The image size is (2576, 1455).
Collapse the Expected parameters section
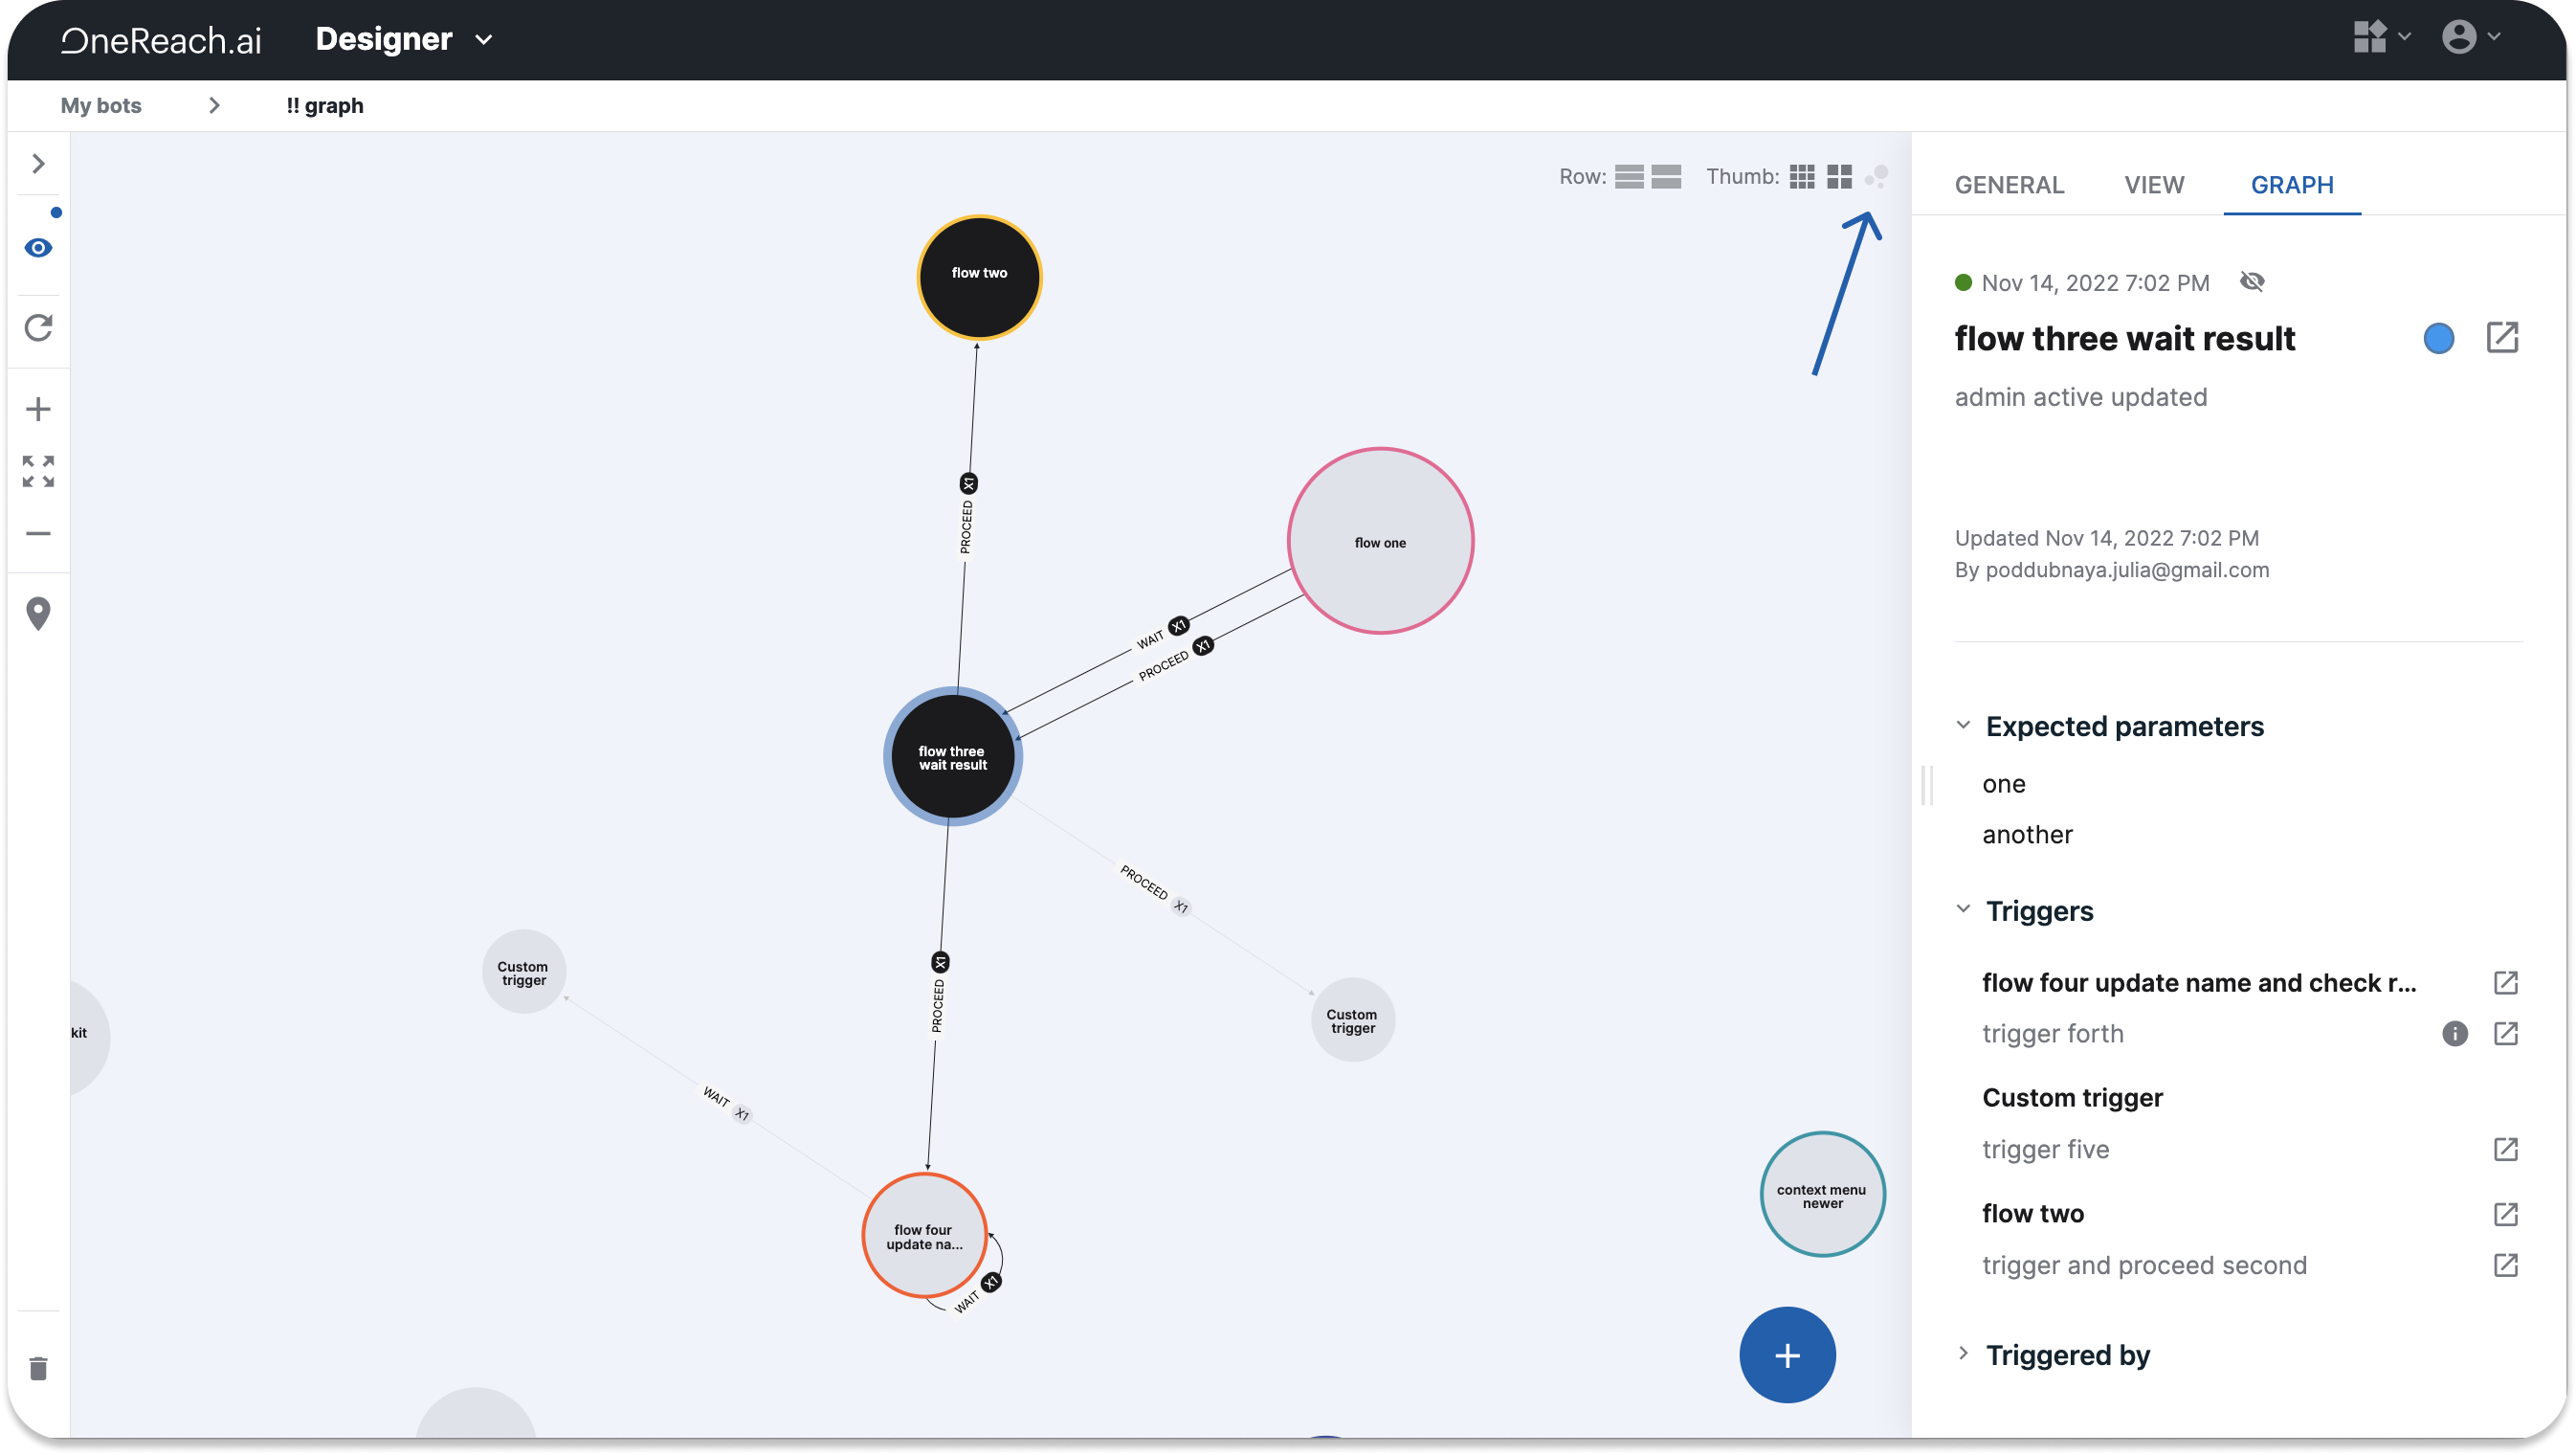coord(1963,726)
